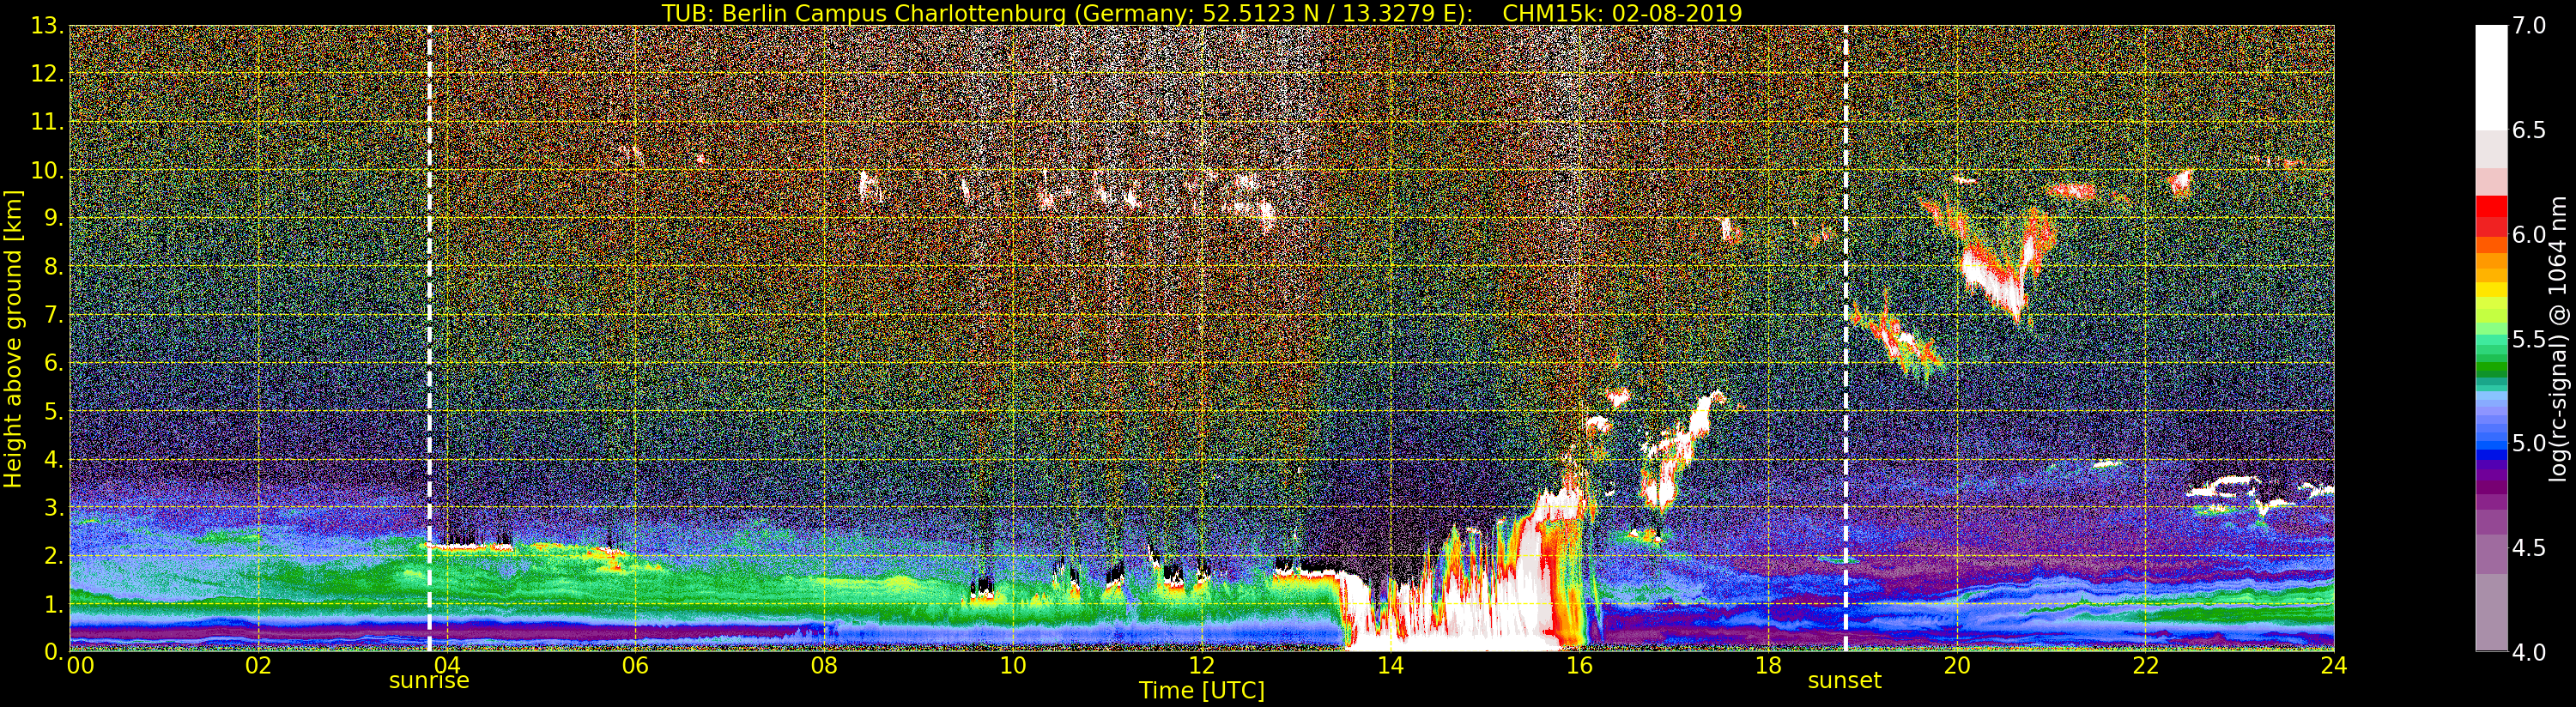Click the 'sunrise' label below the time axis

point(429,681)
